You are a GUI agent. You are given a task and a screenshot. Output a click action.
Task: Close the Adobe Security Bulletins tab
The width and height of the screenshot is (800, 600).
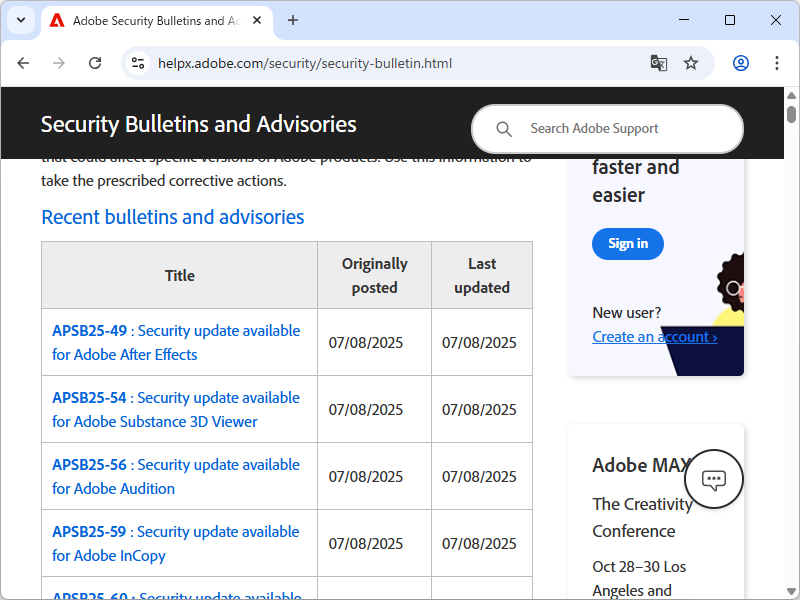[258, 20]
